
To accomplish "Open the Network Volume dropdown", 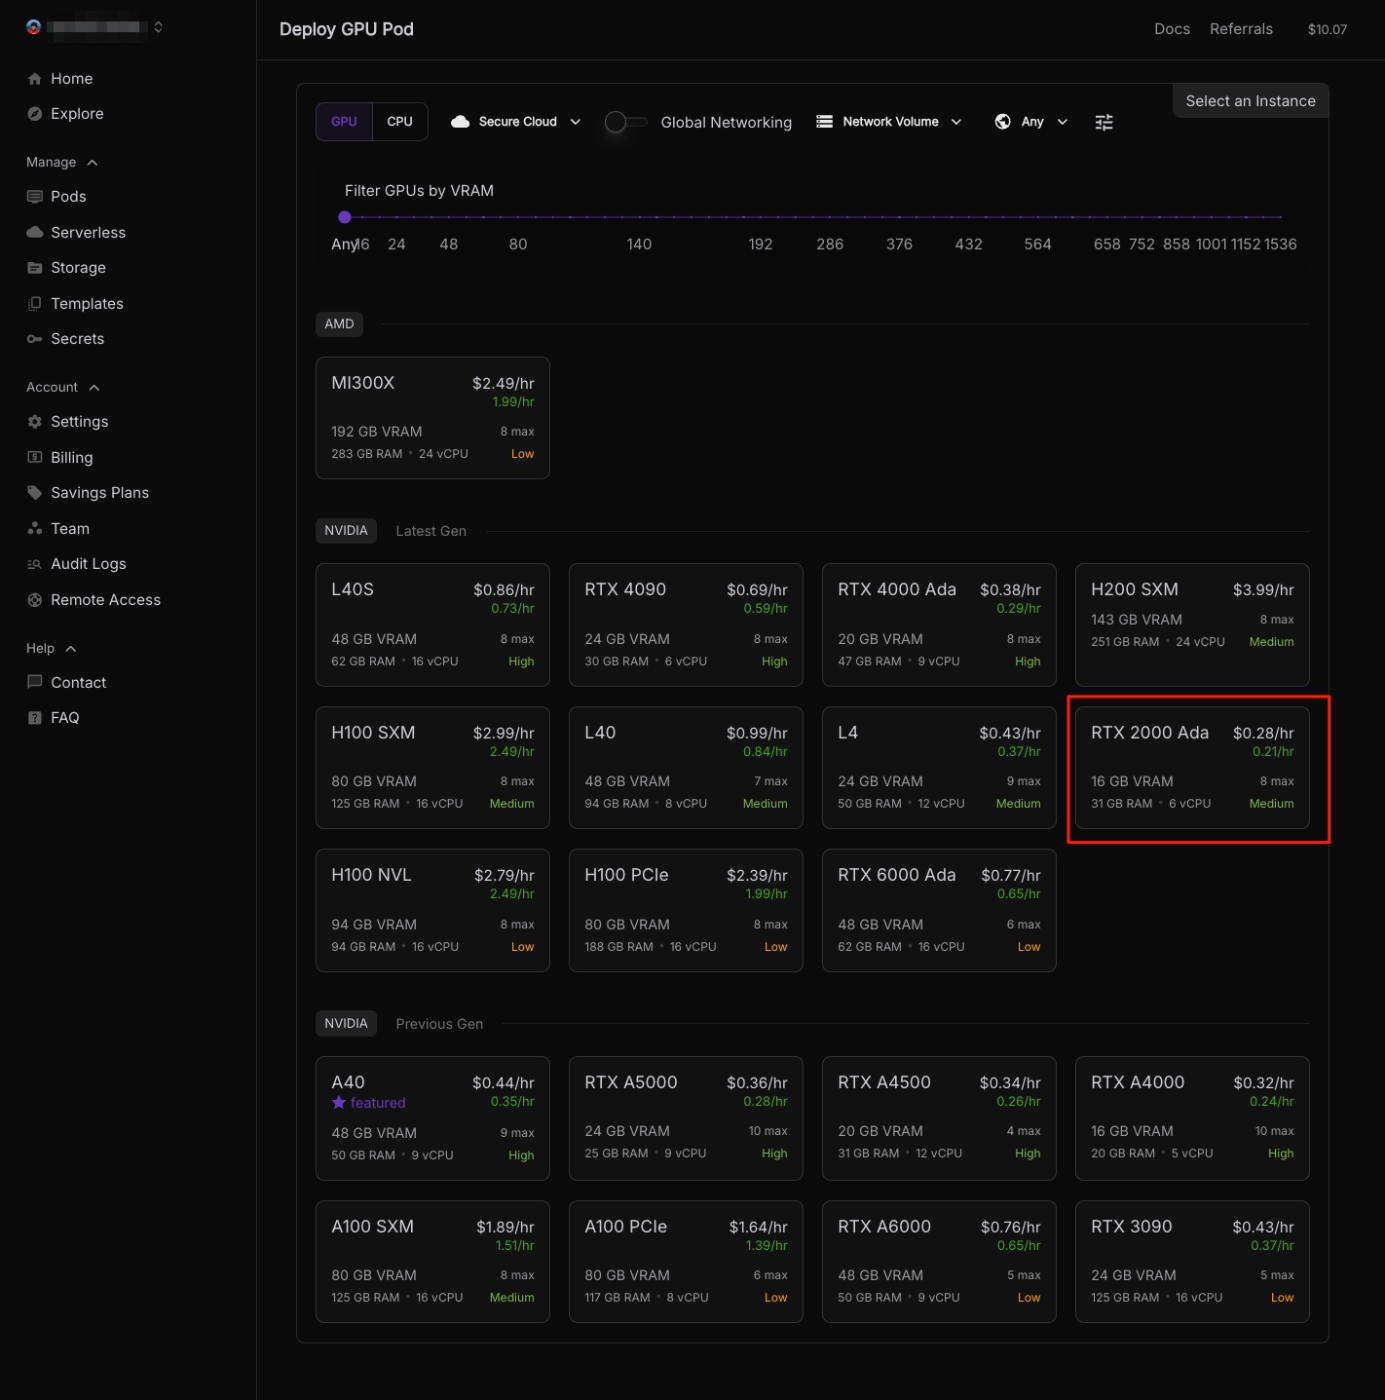I will [x=889, y=122].
